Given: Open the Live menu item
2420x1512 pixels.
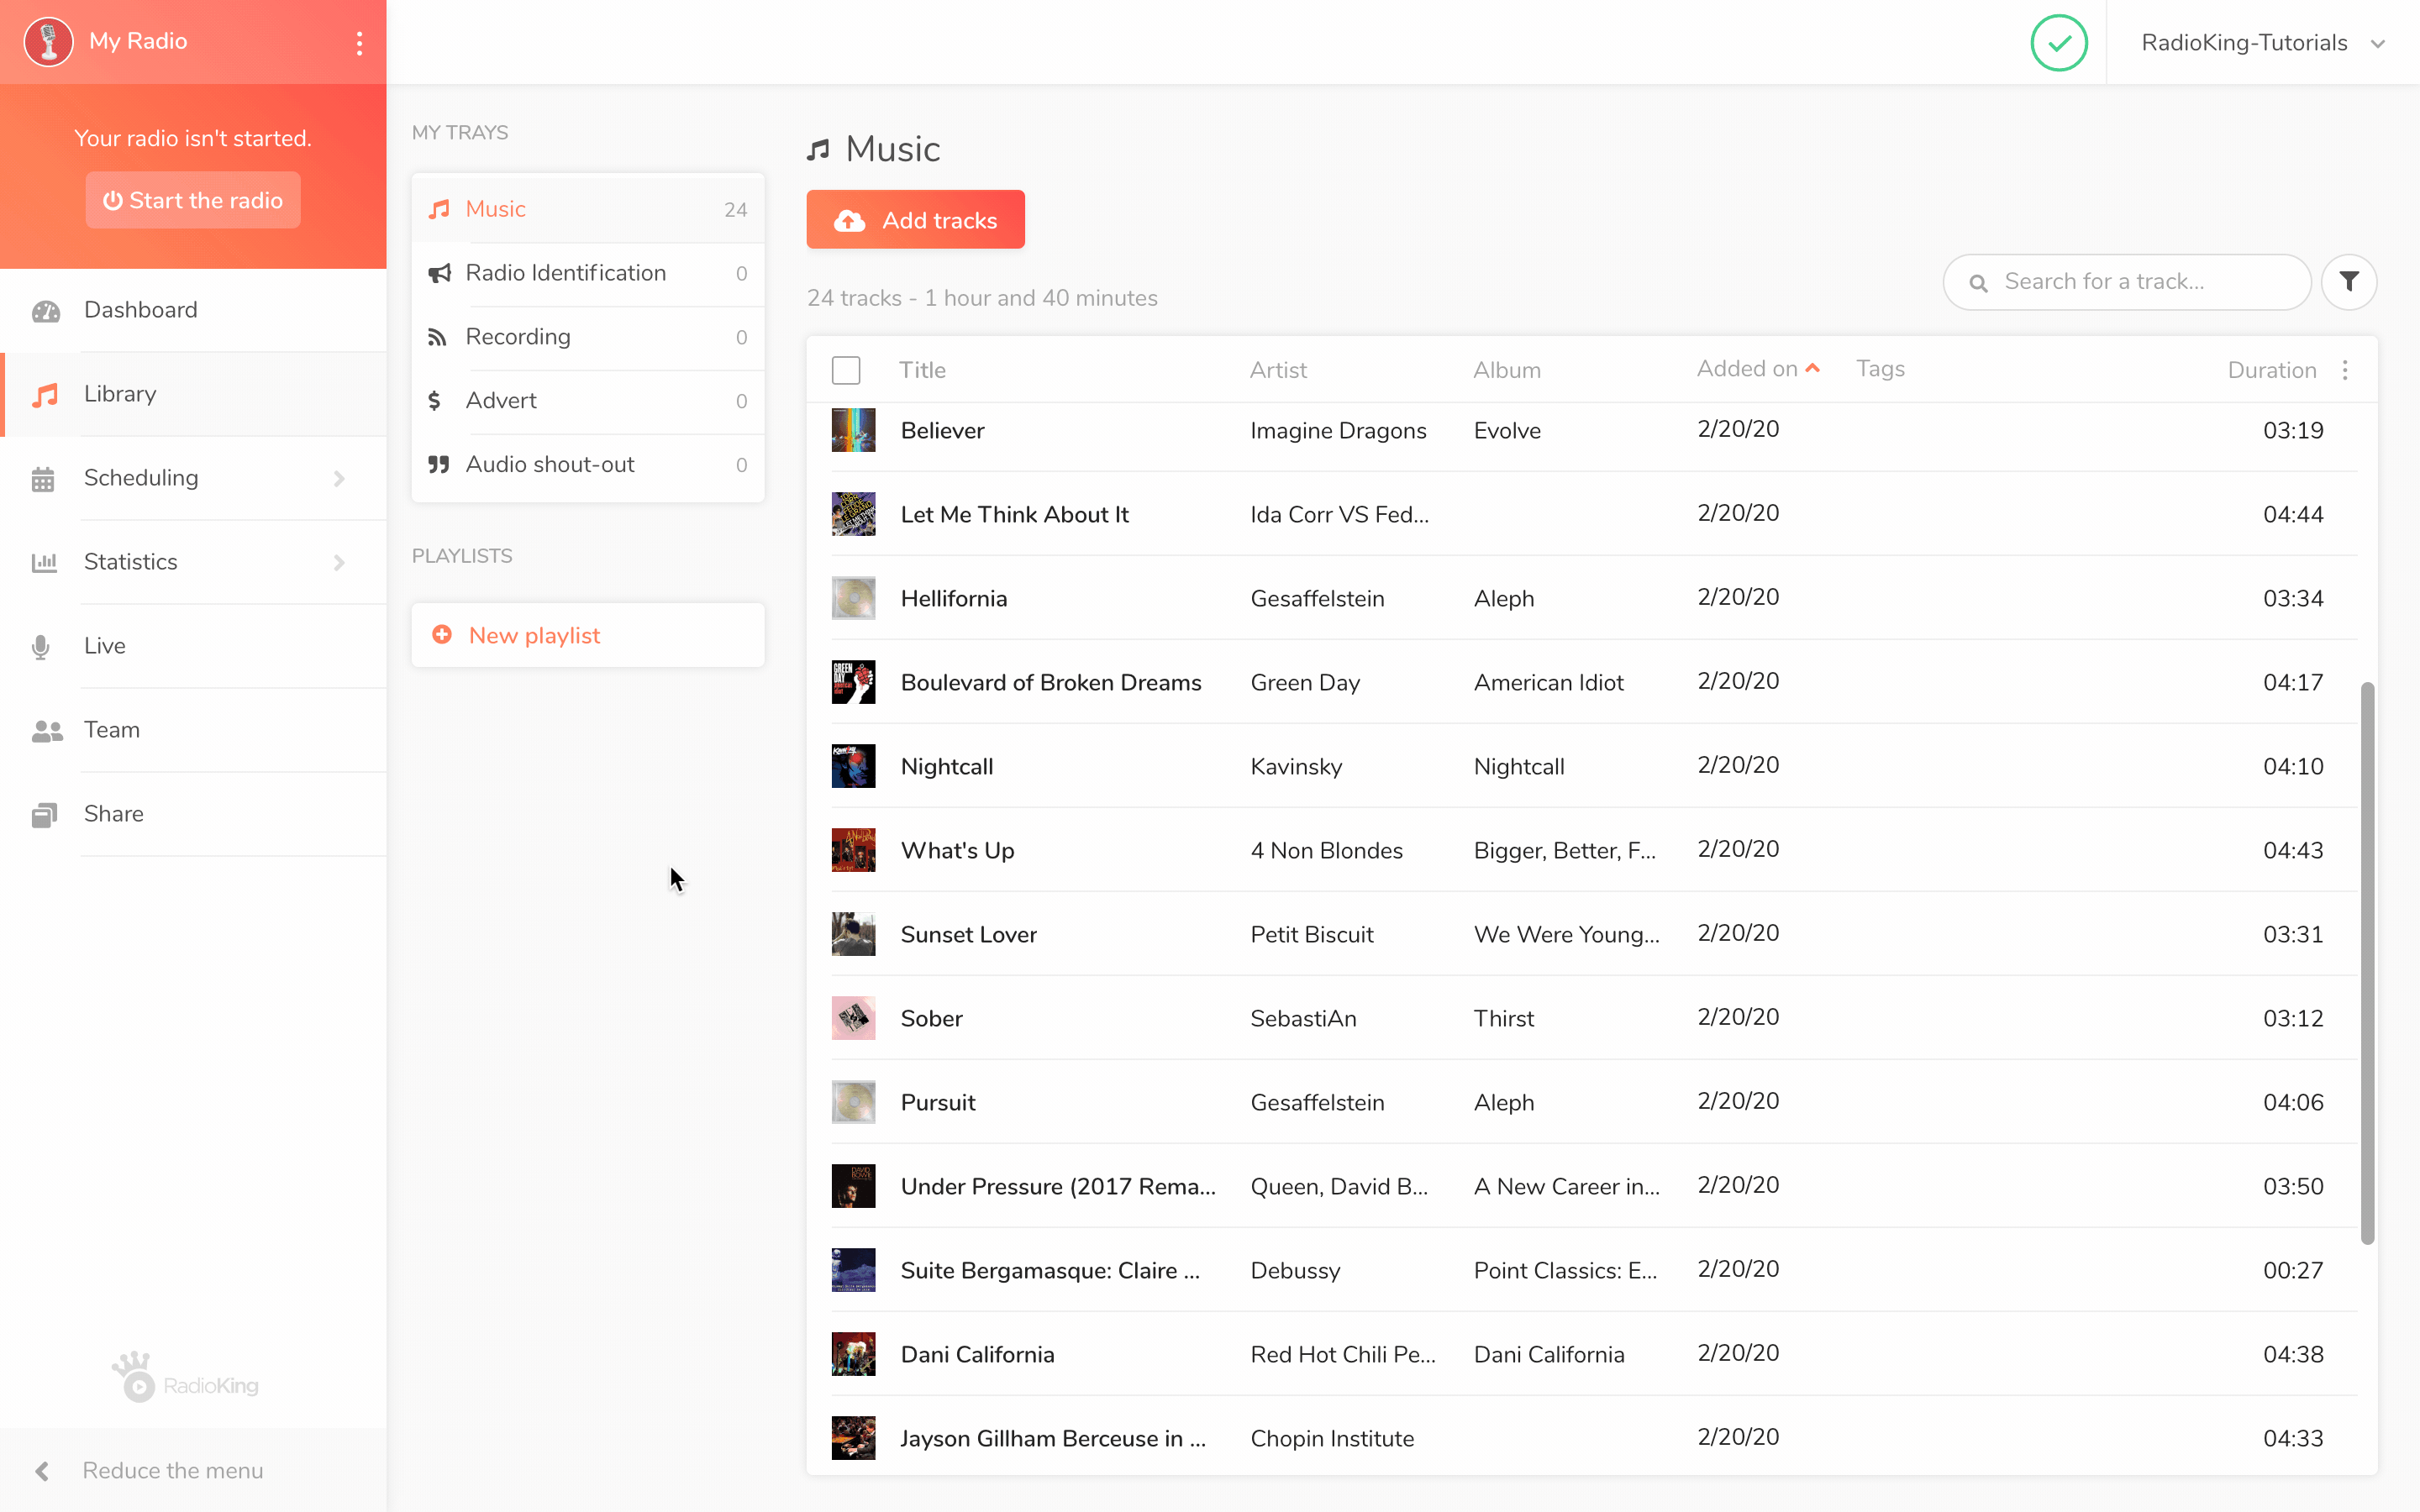Looking at the screenshot, I should click(194, 646).
